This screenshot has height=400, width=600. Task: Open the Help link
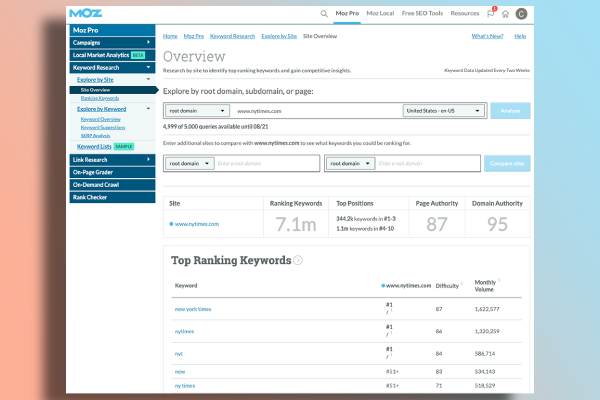tap(520, 36)
